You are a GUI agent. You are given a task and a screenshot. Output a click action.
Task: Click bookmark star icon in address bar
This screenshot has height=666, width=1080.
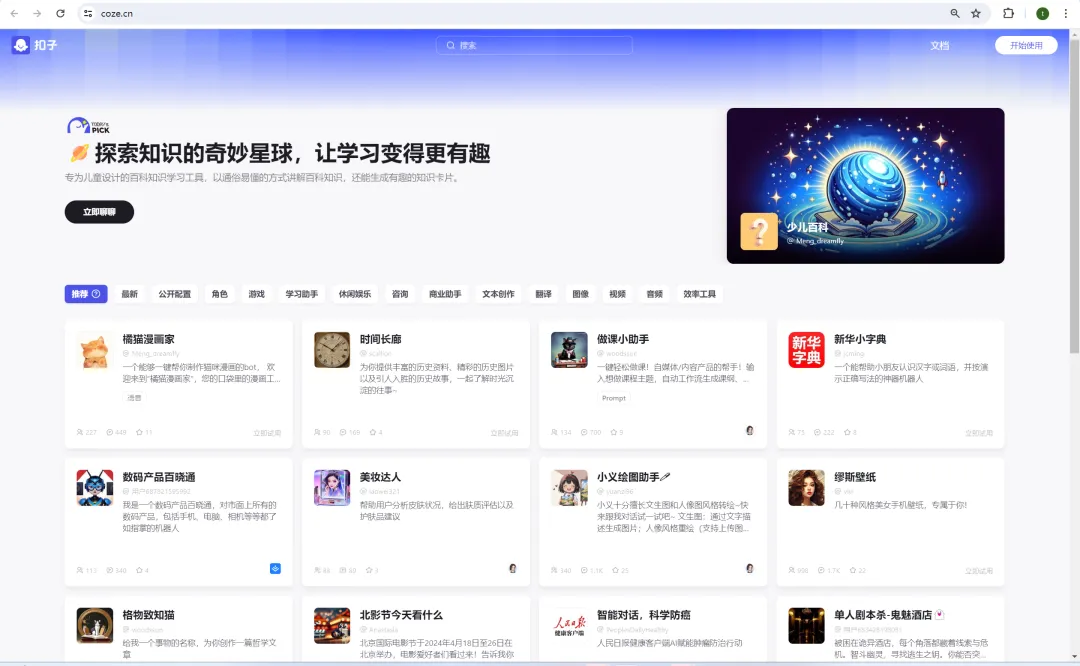point(976,14)
